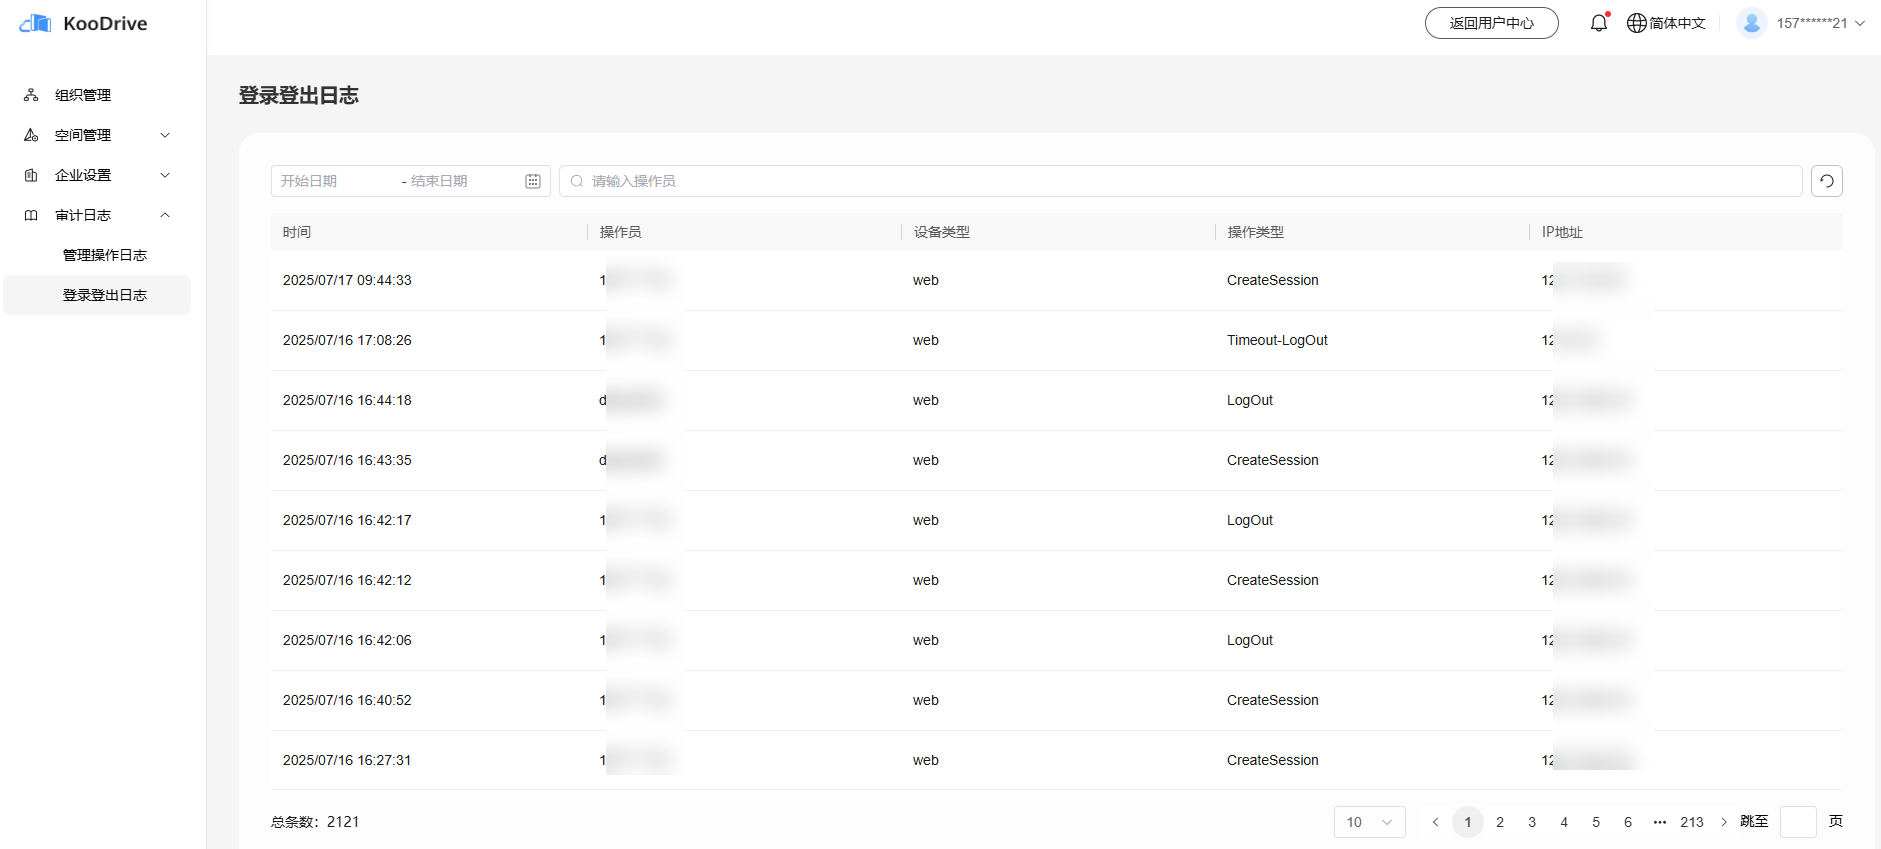Click the 总条数: 2121 total count
The height and width of the screenshot is (849, 1881).
tap(315, 822)
